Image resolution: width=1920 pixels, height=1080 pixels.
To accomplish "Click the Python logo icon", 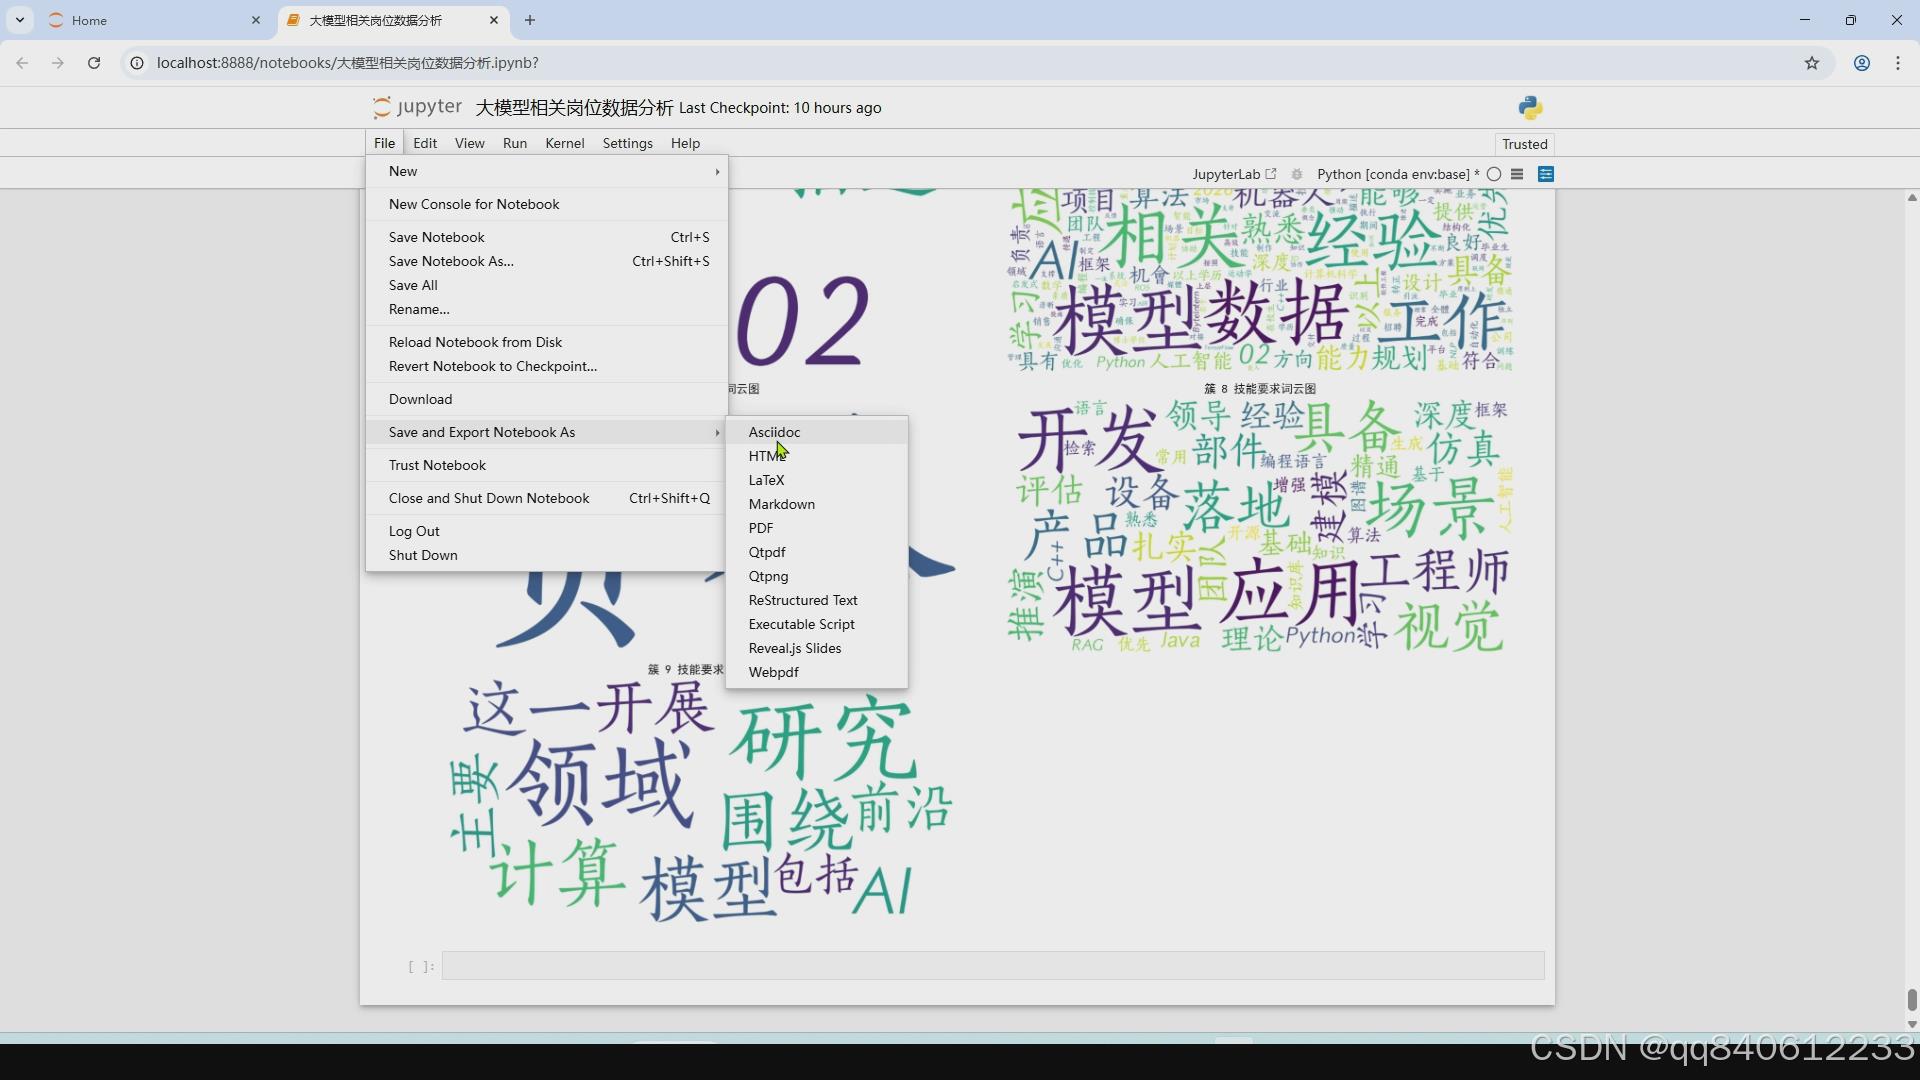I will click(x=1530, y=107).
